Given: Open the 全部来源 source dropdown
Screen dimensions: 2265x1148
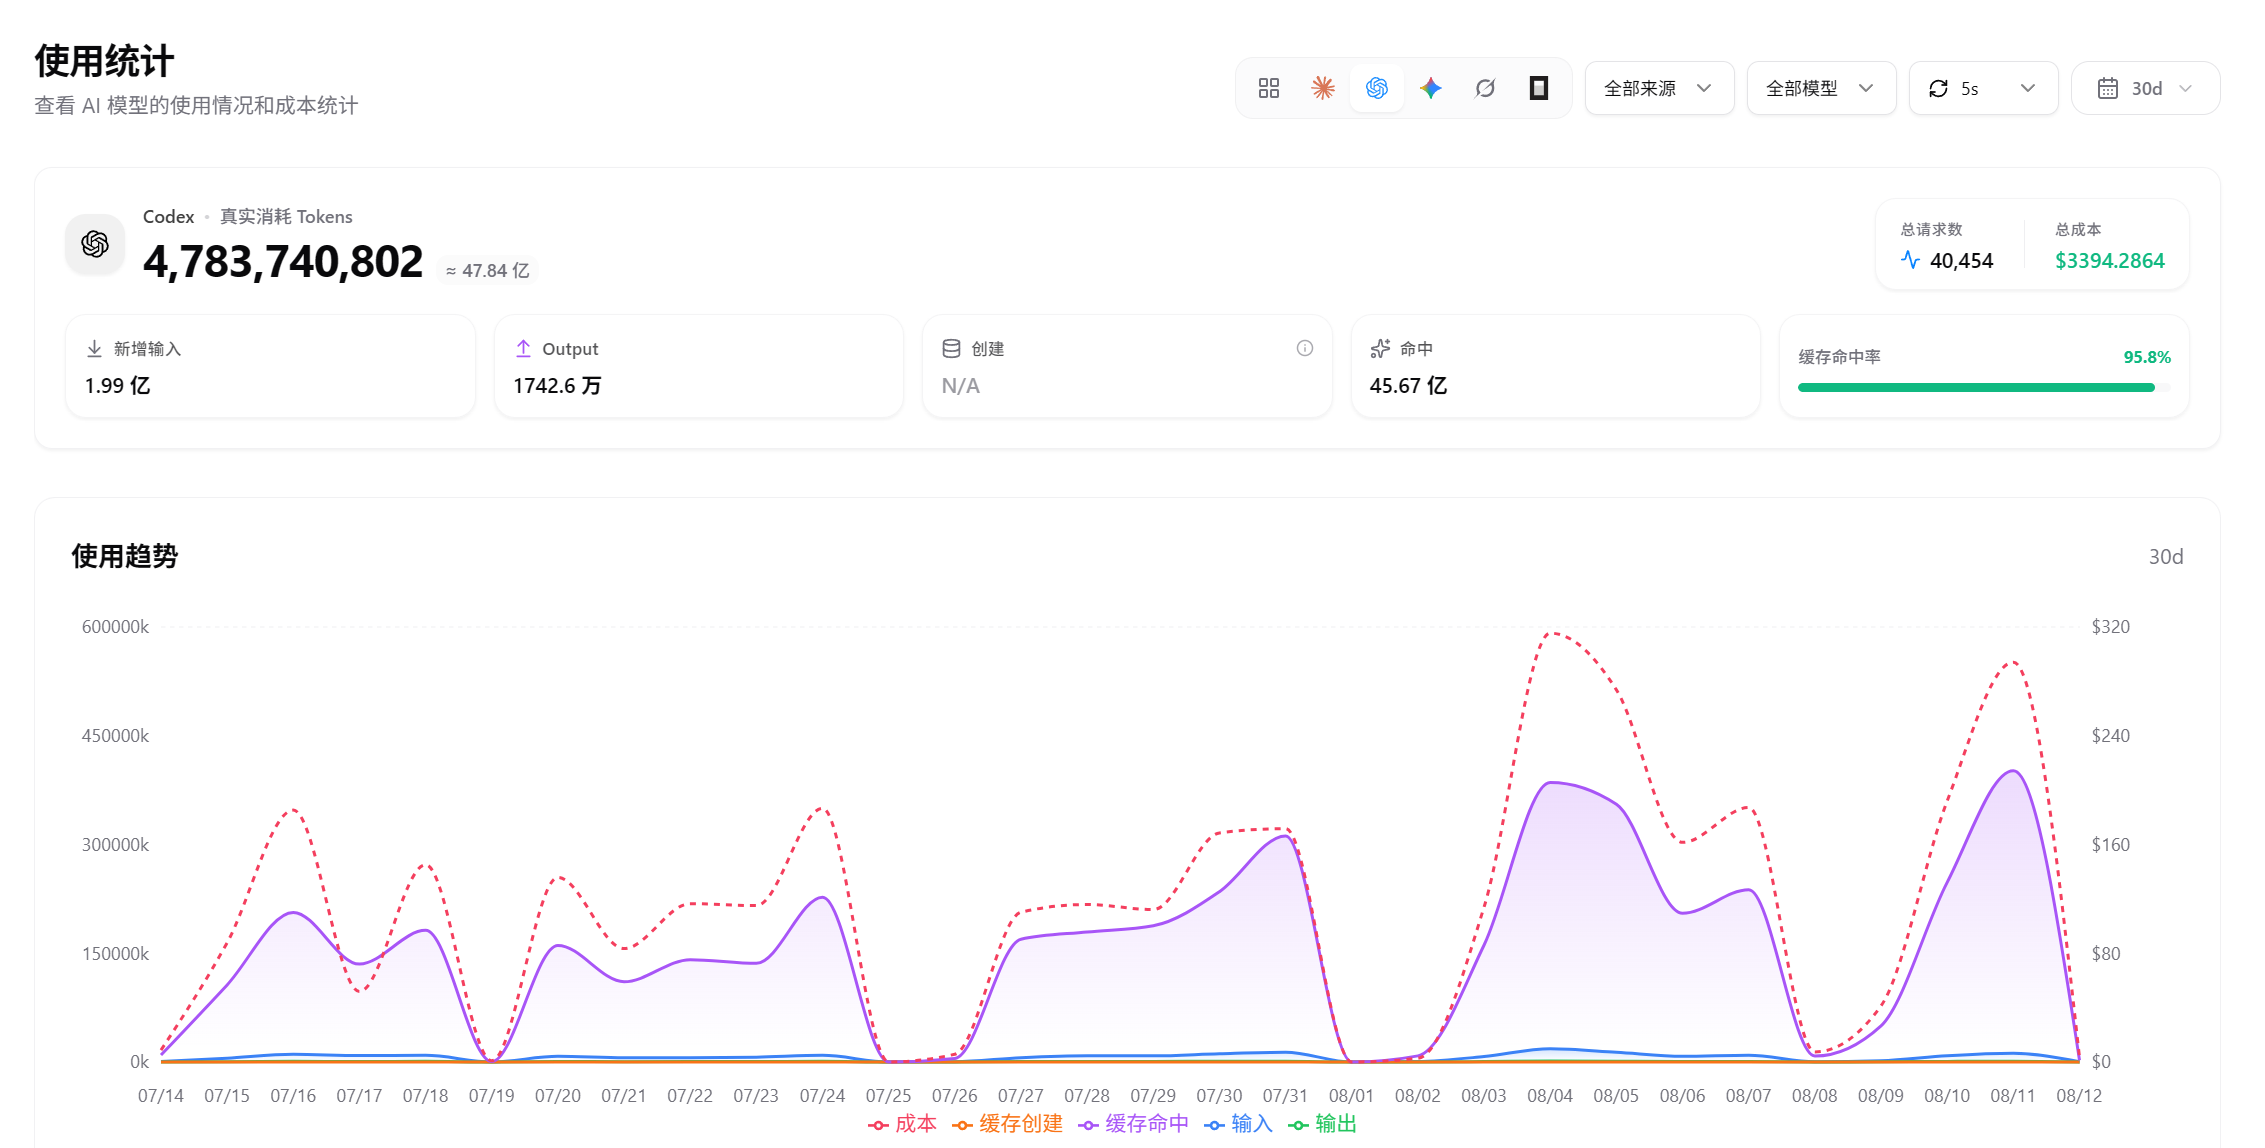Looking at the screenshot, I should coord(1660,88).
